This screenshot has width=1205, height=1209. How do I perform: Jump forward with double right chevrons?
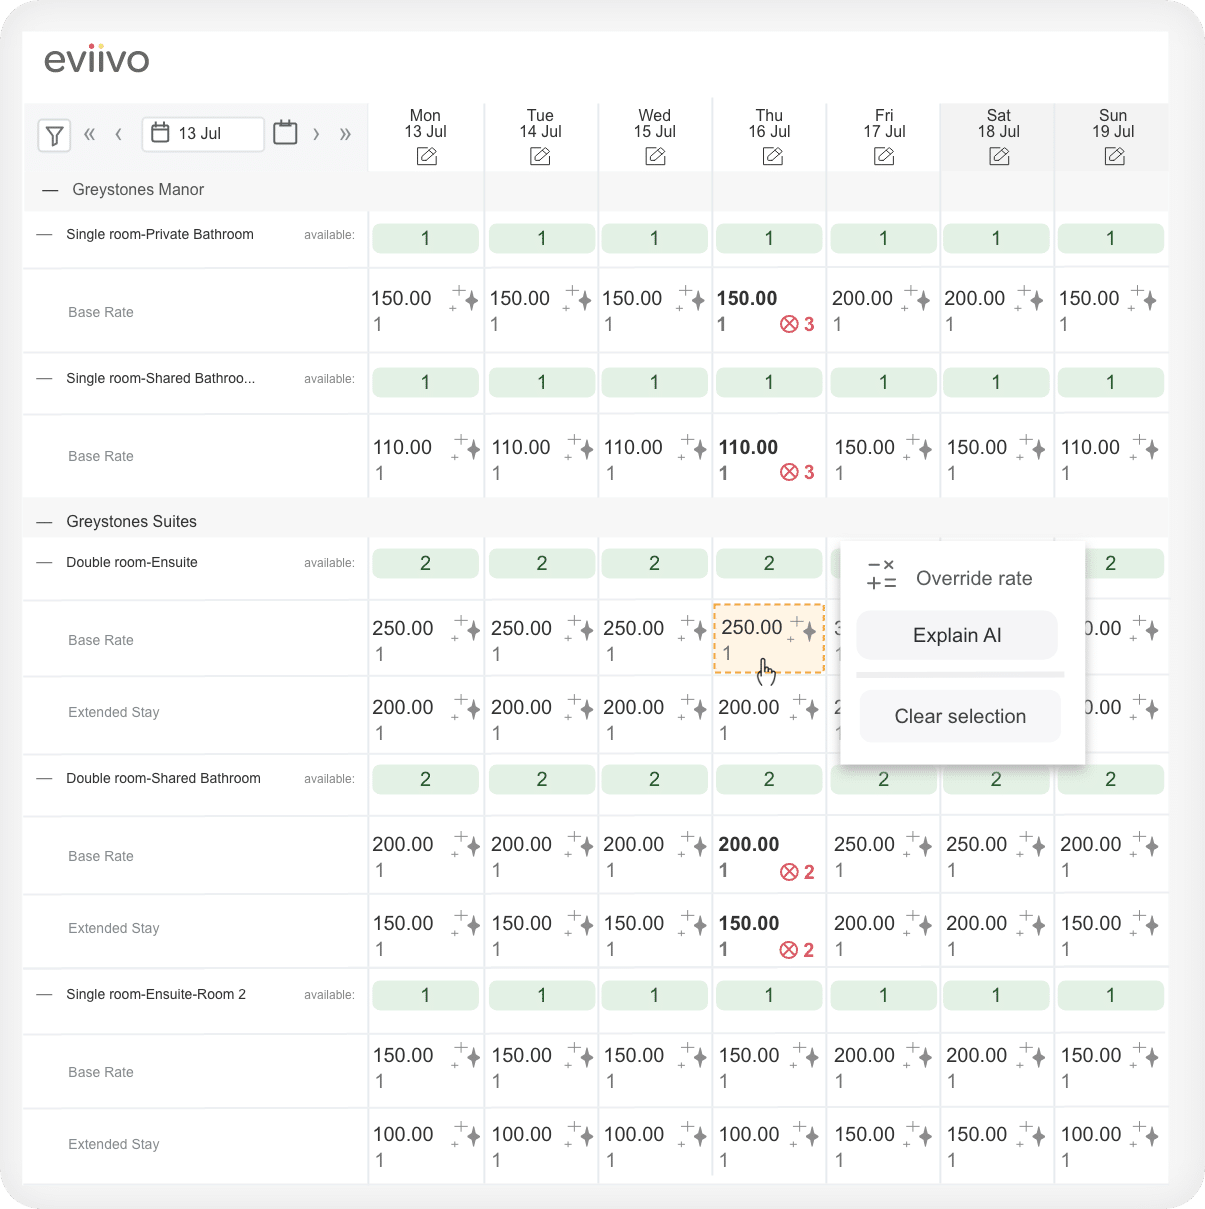click(345, 134)
